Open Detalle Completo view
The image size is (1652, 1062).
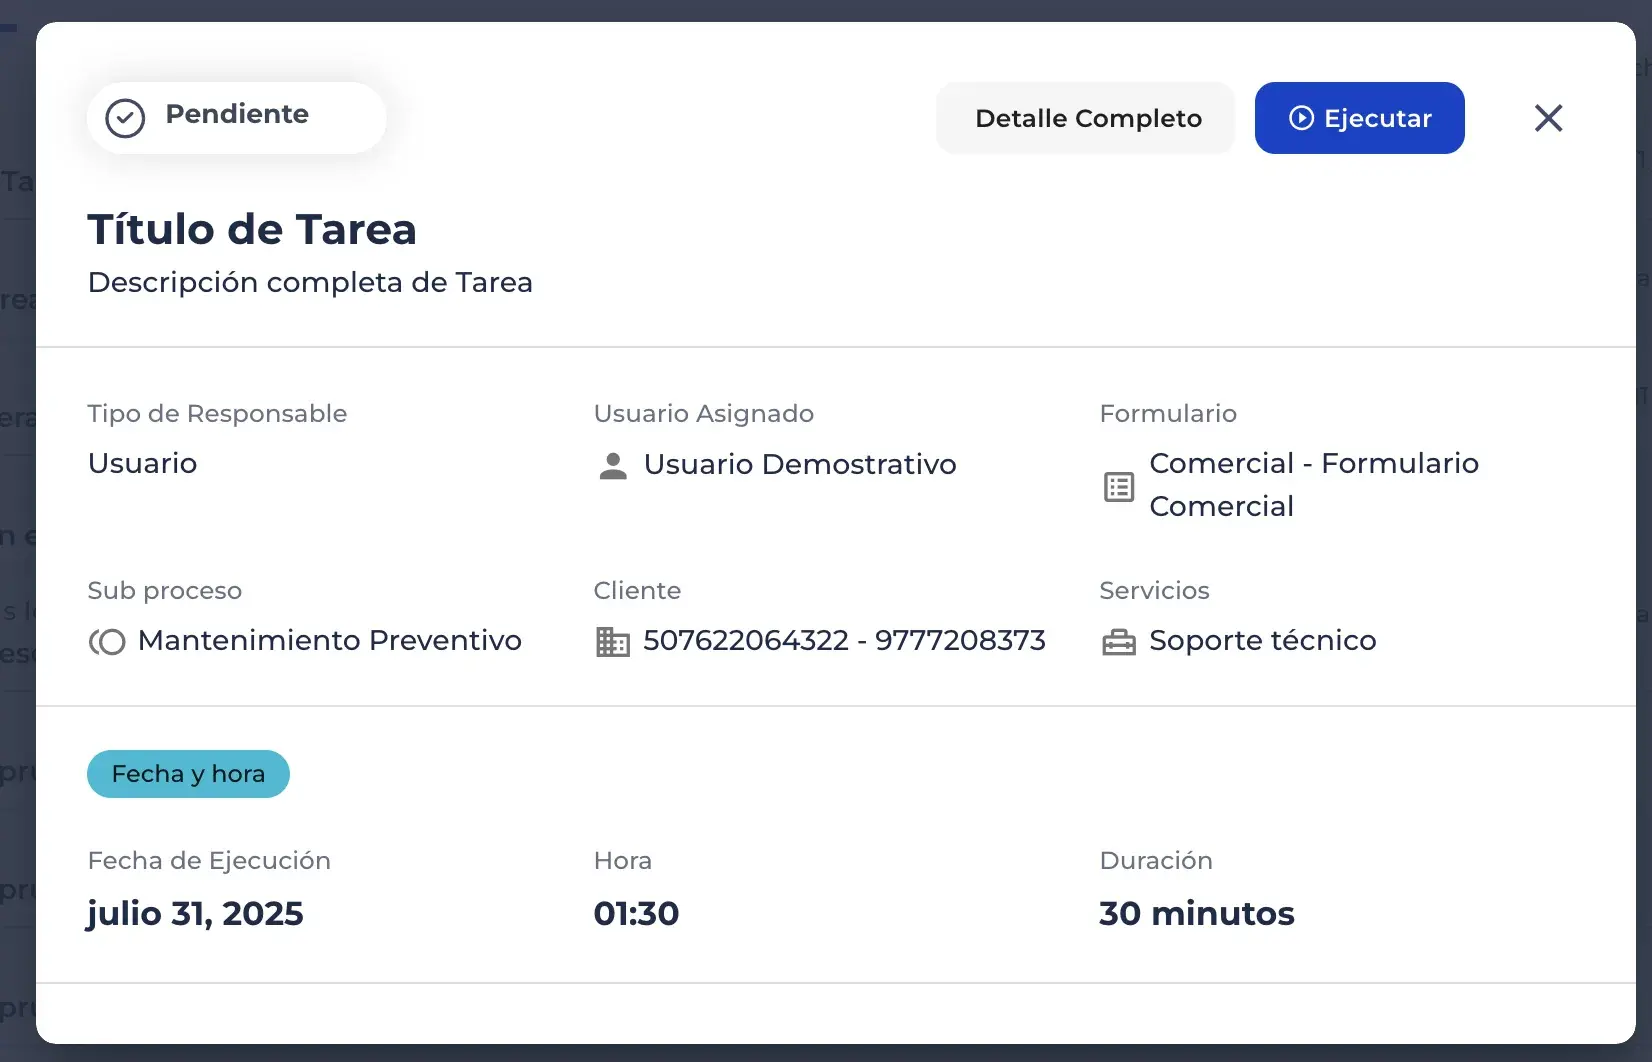point(1085,118)
